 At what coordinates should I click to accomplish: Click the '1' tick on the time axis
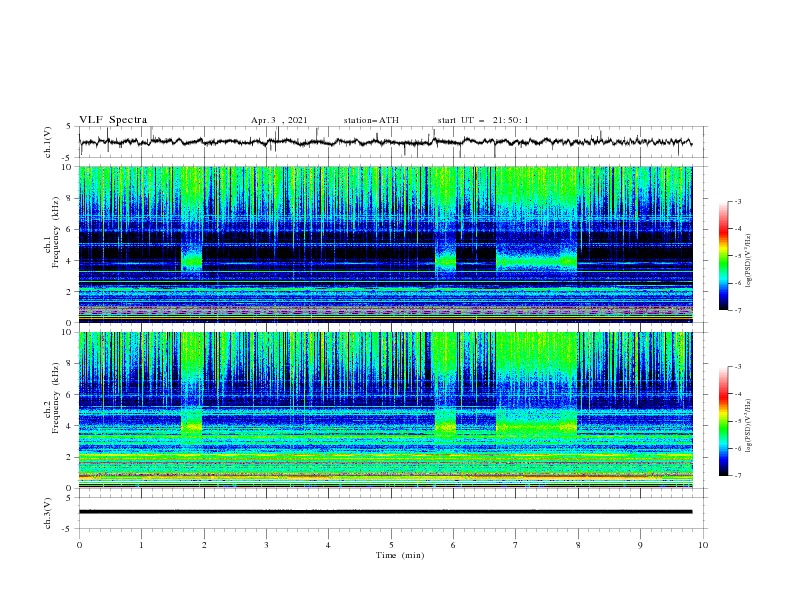[141, 545]
